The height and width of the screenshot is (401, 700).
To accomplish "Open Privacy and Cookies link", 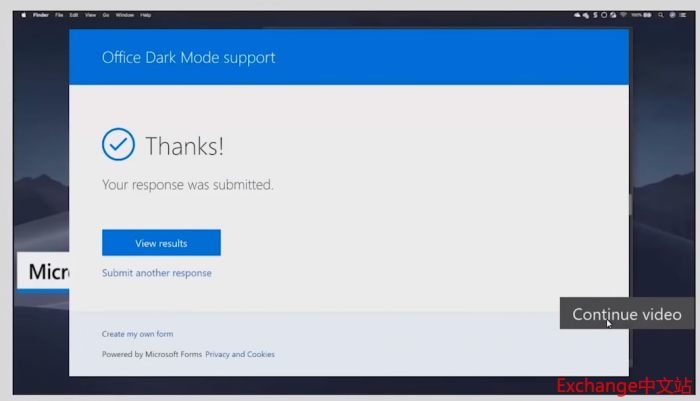I will (x=240, y=354).
